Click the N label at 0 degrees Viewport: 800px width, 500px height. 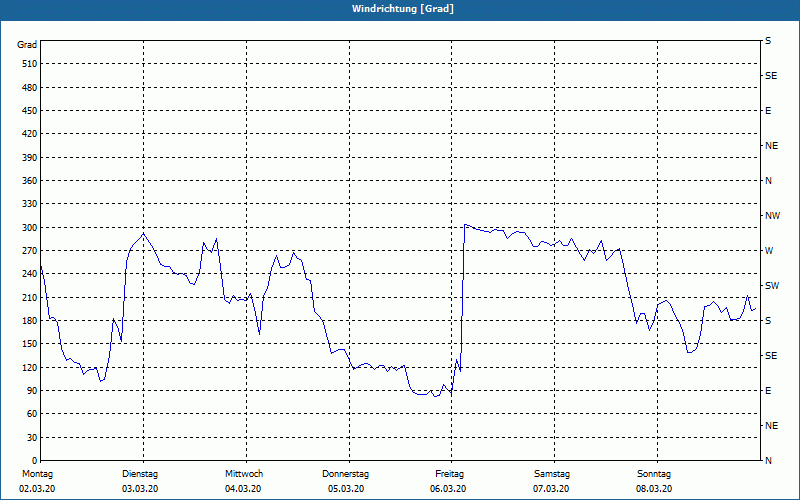pyautogui.click(x=768, y=460)
